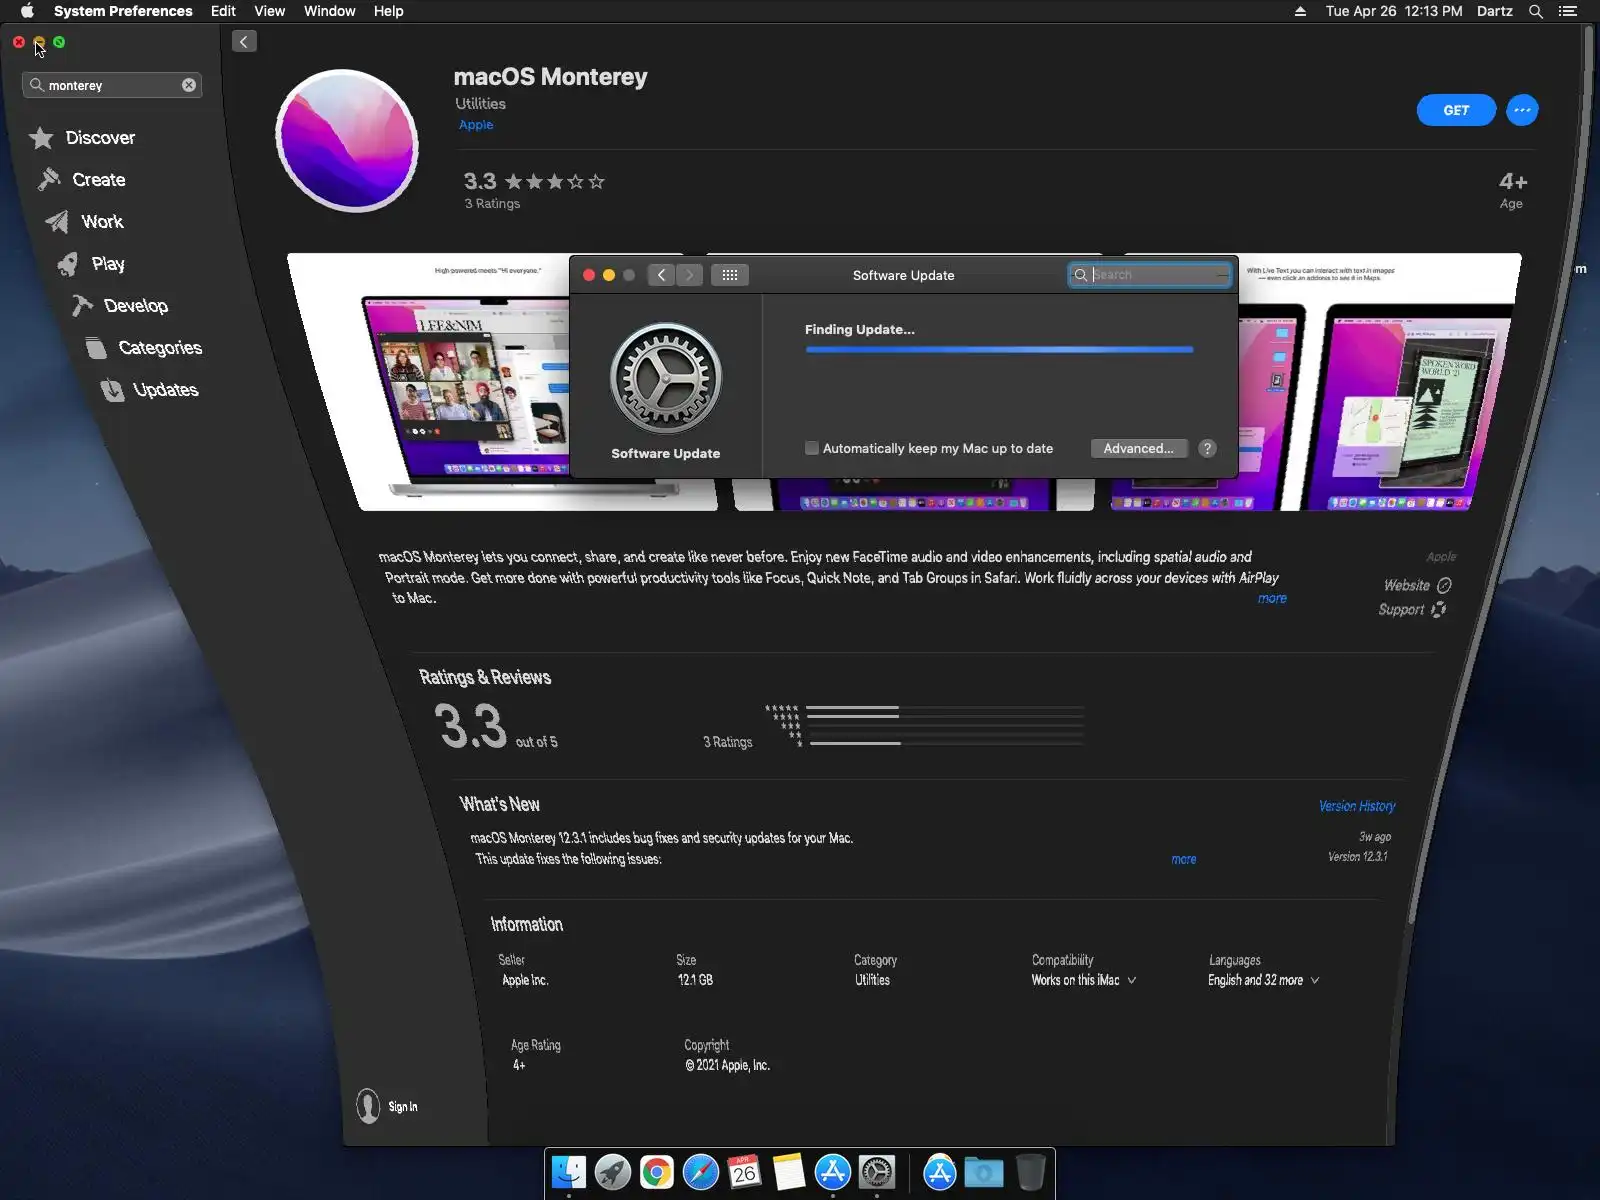Image resolution: width=1600 pixels, height=1200 pixels.
Task: Open the Trash in the Dock
Action: coord(1030,1172)
